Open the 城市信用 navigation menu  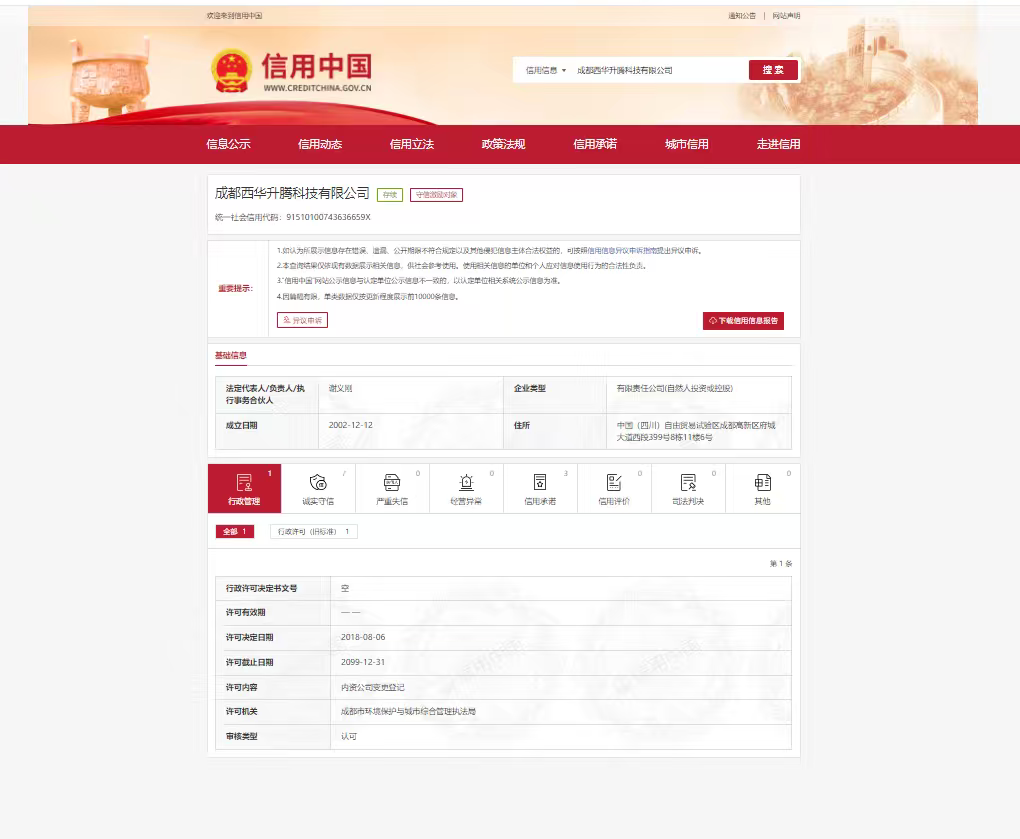(x=687, y=144)
